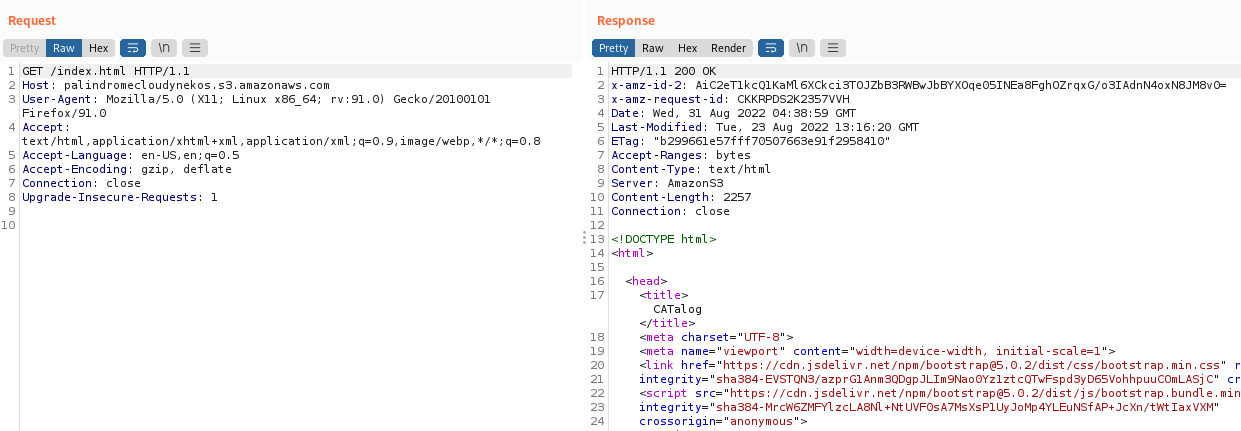This screenshot has width=1241, height=431.
Task: Toggle show non-printable characters in Request panel
Action: (163, 48)
